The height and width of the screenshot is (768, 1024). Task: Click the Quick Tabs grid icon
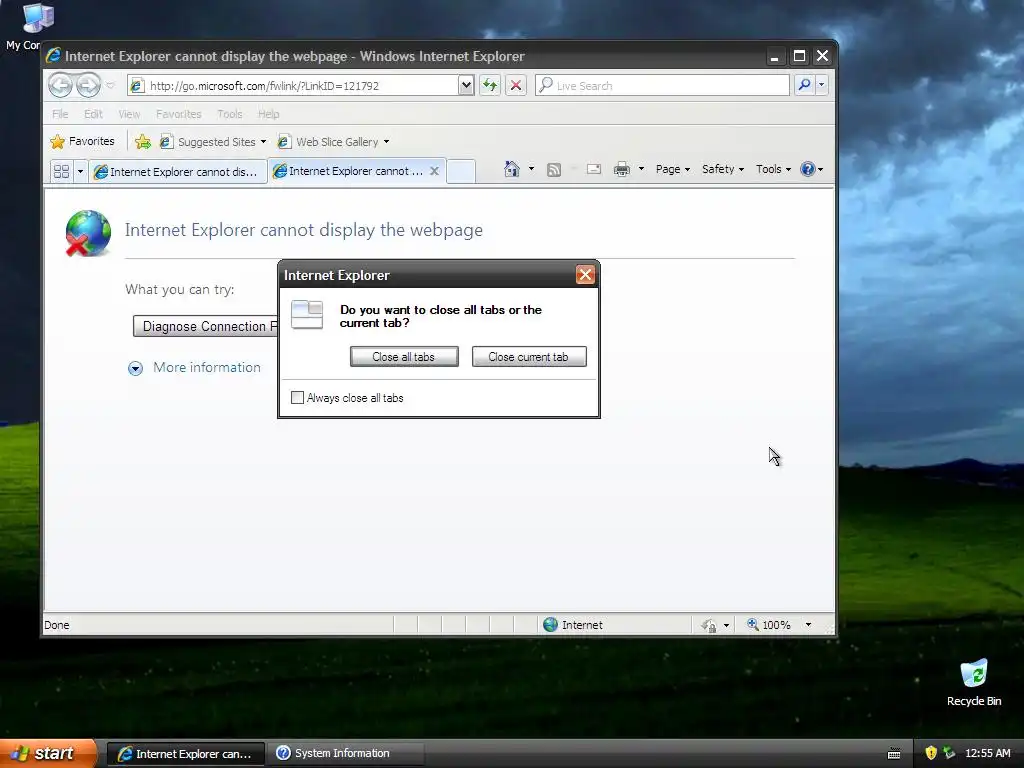61,171
